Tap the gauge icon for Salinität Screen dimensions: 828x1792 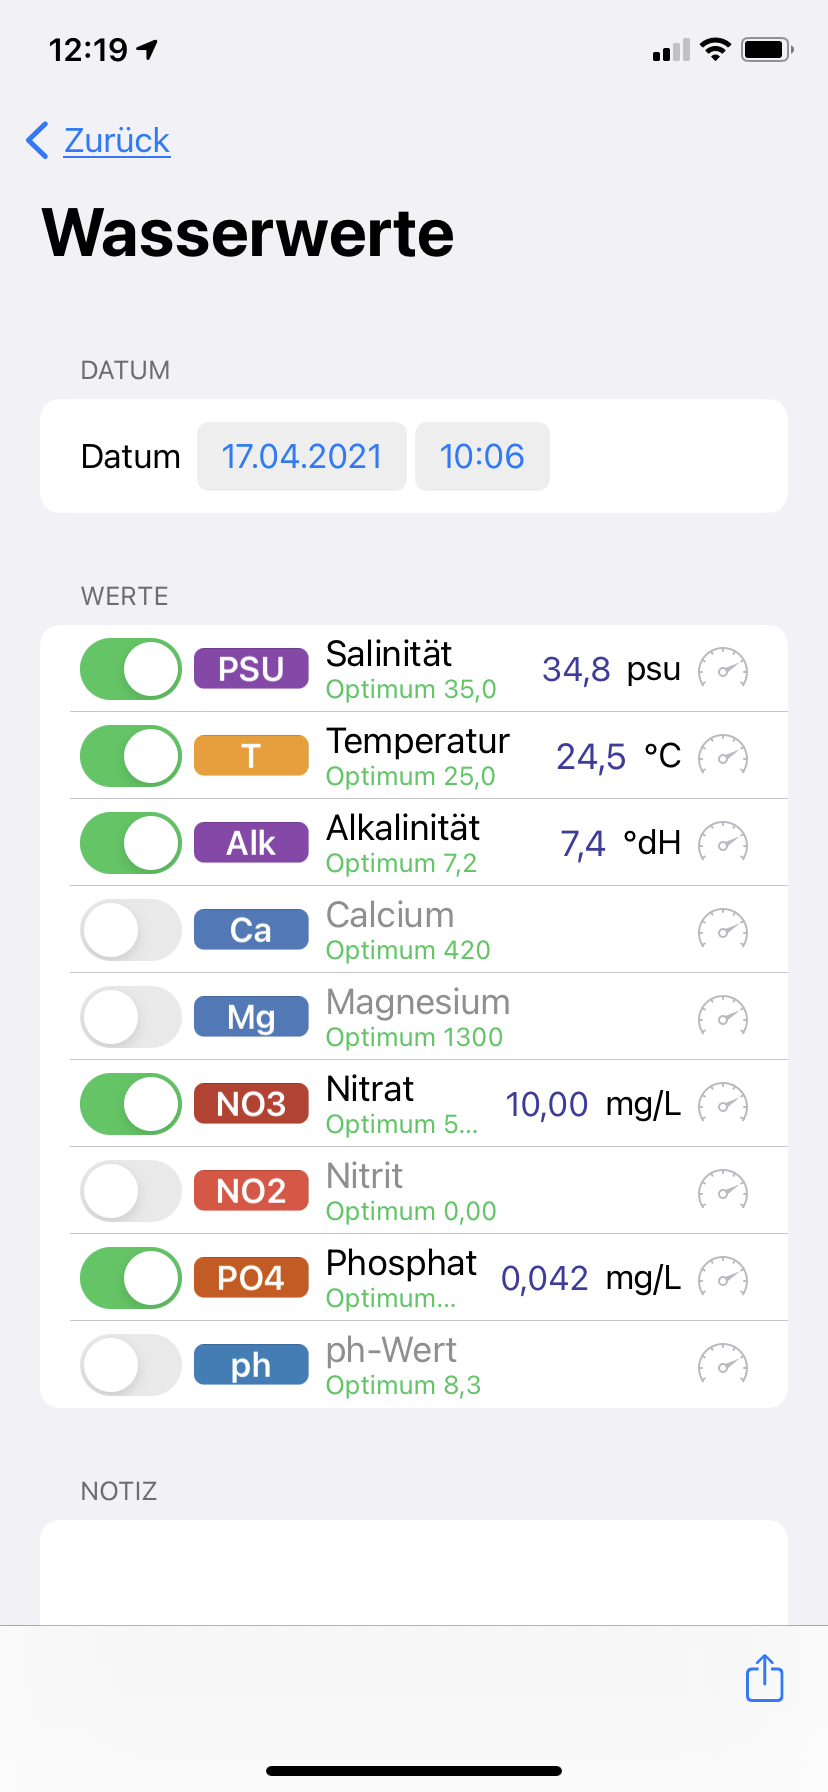[723, 669]
